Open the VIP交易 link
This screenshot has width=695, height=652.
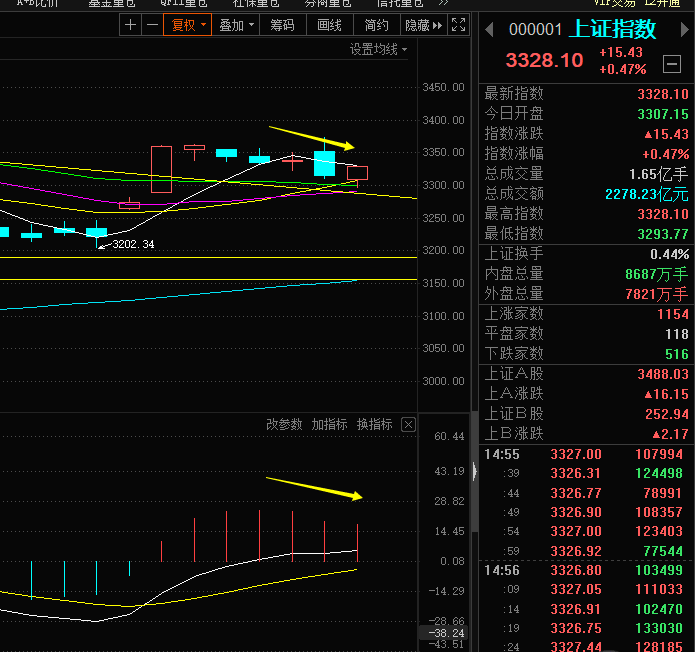614,4
